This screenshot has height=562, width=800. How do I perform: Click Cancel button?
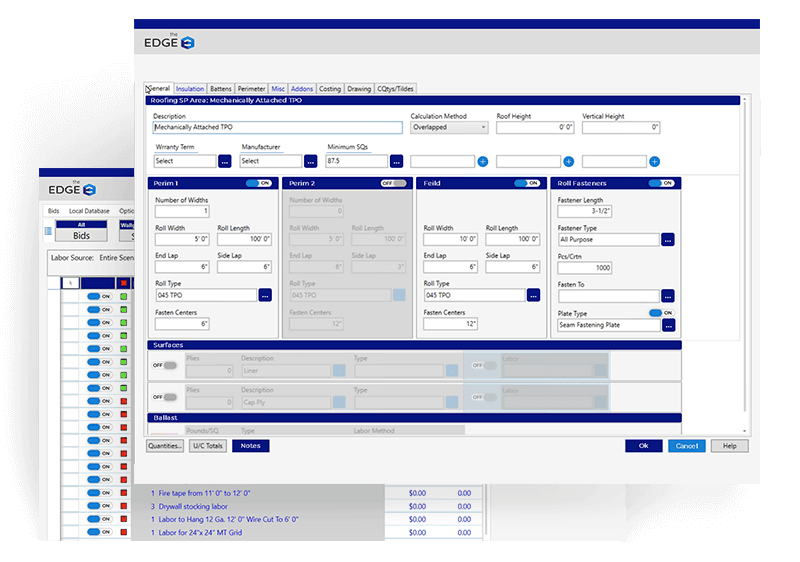point(687,446)
